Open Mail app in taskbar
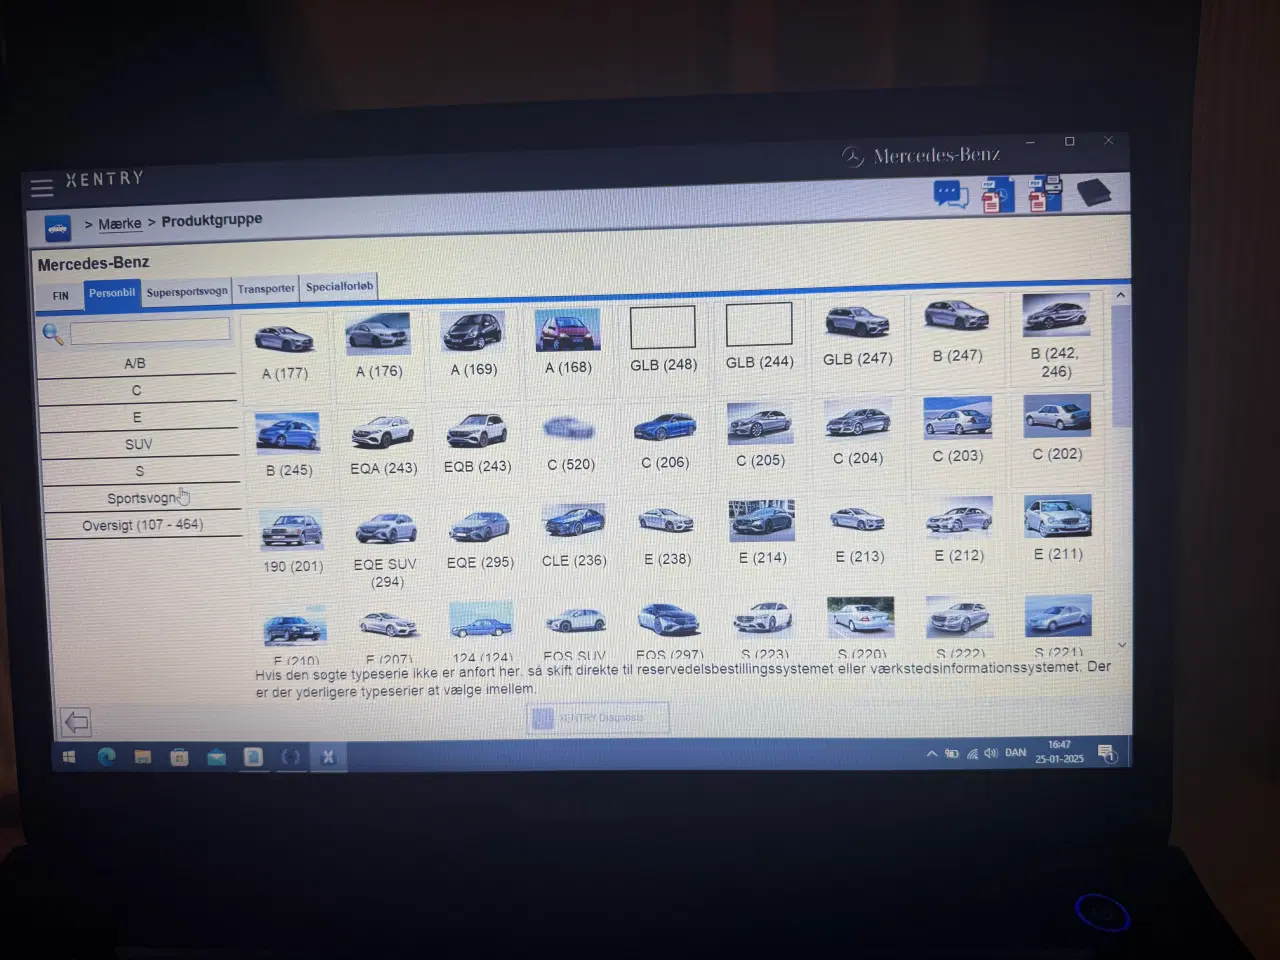 (x=216, y=757)
